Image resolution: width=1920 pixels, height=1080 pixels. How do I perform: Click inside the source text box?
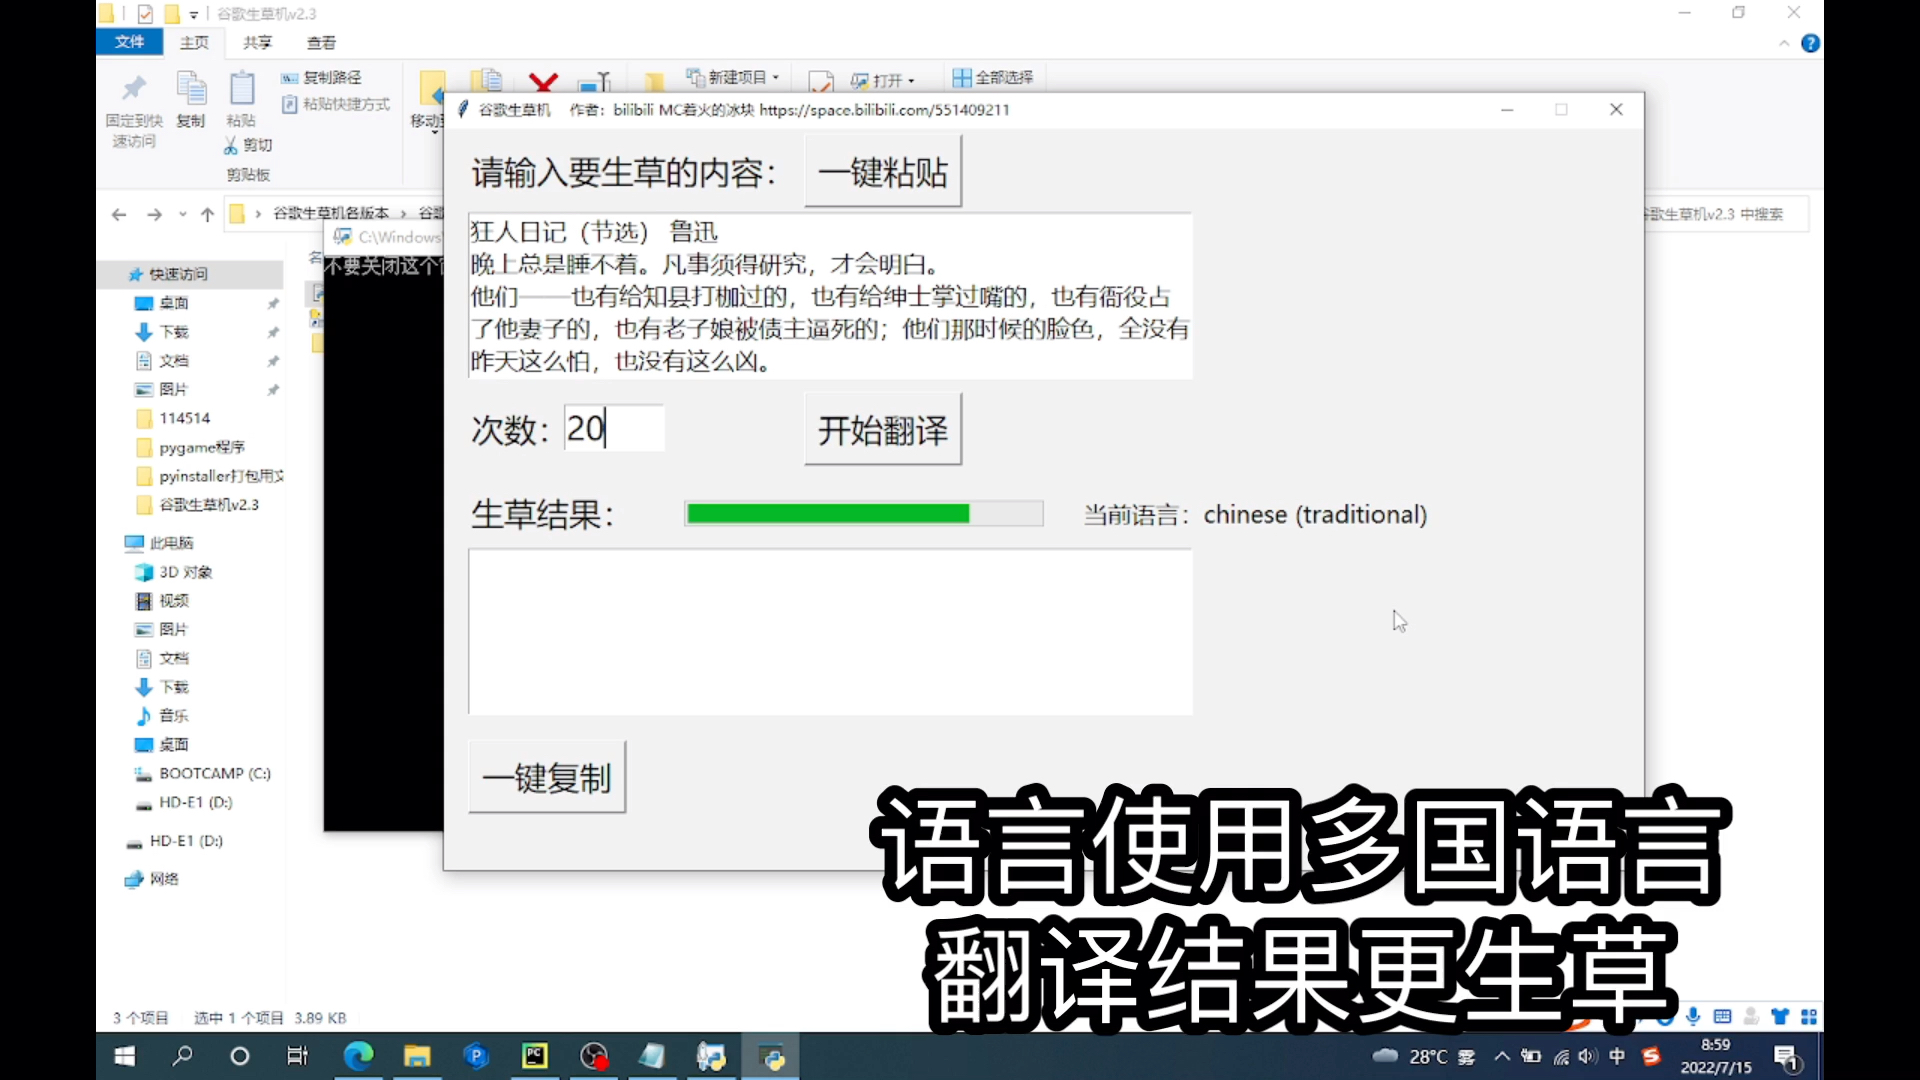coord(830,296)
